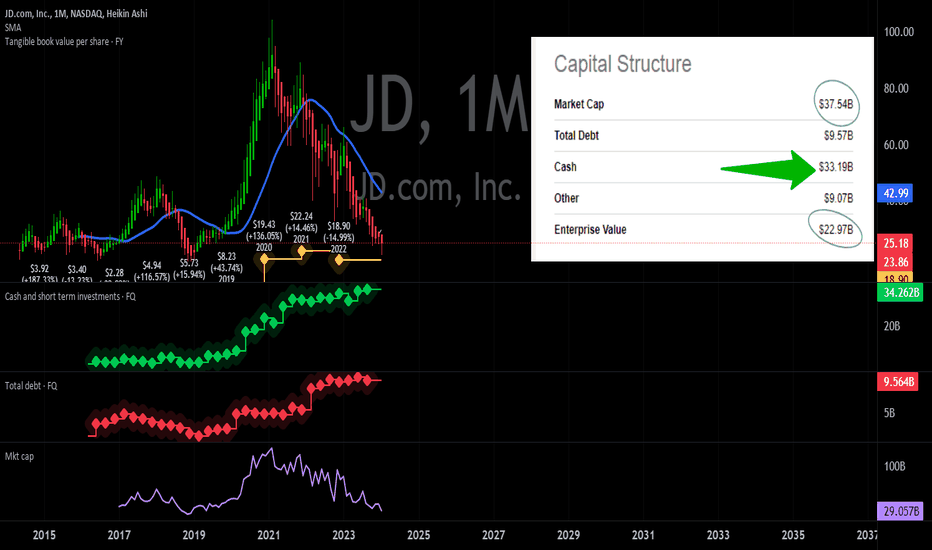Click the blue 42.99 SMA price tag
This screenshot has width=932, height=550.
(x=896, y=193)
